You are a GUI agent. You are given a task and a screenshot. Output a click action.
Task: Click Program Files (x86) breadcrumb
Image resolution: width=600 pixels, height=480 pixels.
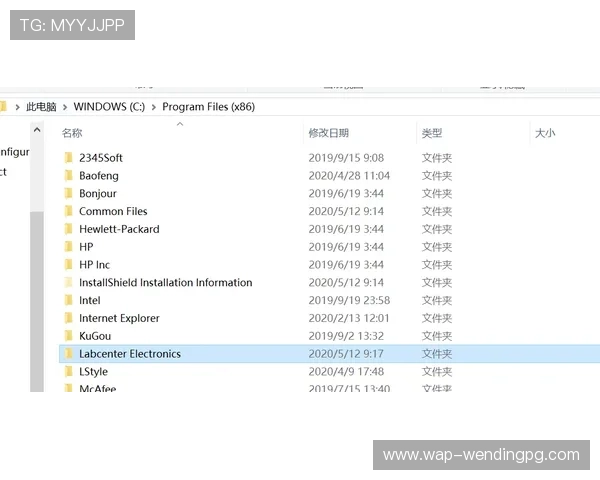(x=209, y=107)
